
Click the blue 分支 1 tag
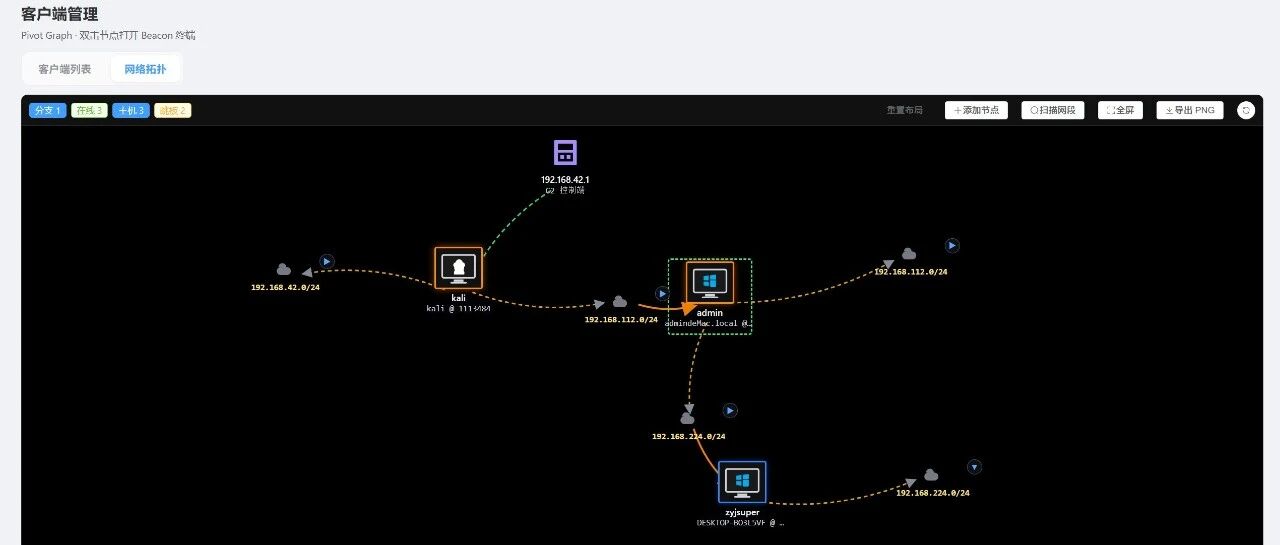tap(48, 110)
